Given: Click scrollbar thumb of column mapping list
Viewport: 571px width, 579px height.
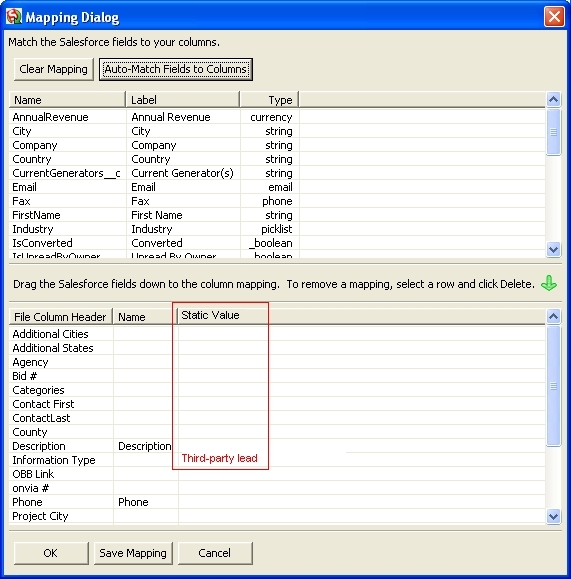Looking at the screenshot, I should click(x=553, y=386).
